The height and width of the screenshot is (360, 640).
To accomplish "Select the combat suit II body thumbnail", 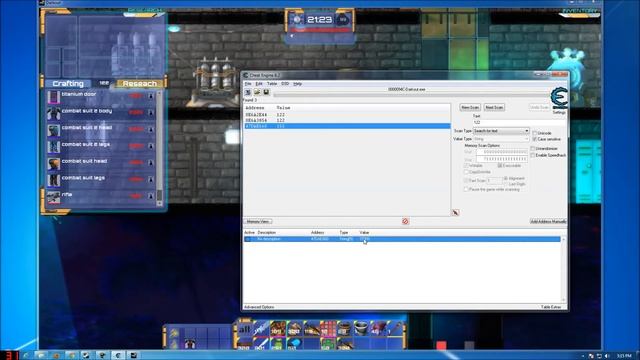I will pyautogui.click(x=53, y=113).
